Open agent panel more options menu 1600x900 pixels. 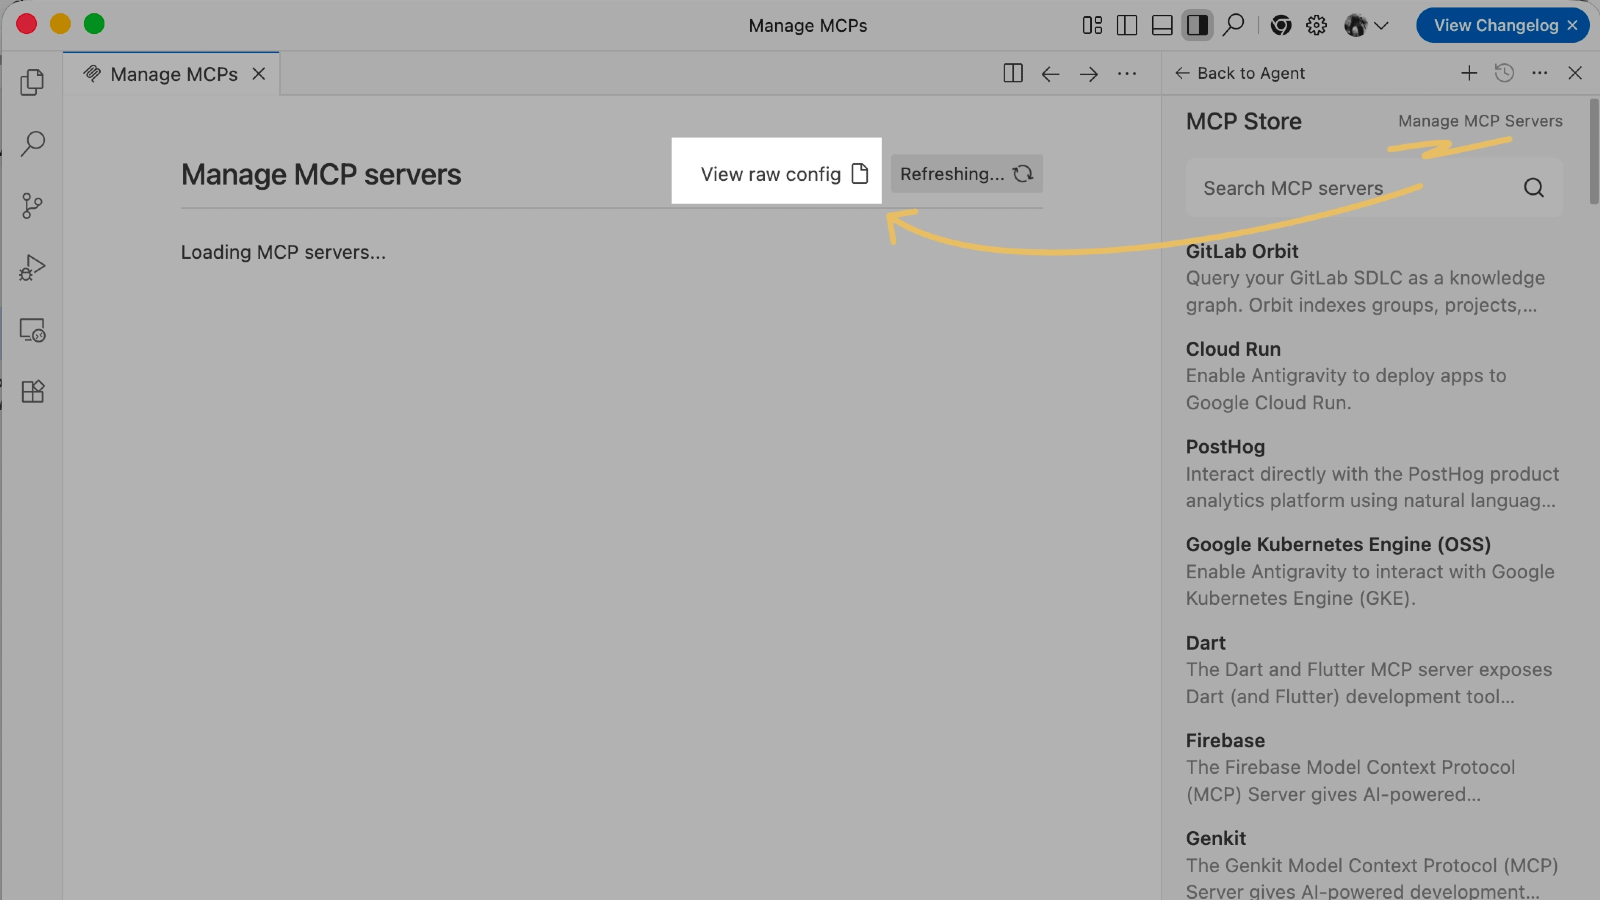pyautogui.click(x=1540, y=73)
